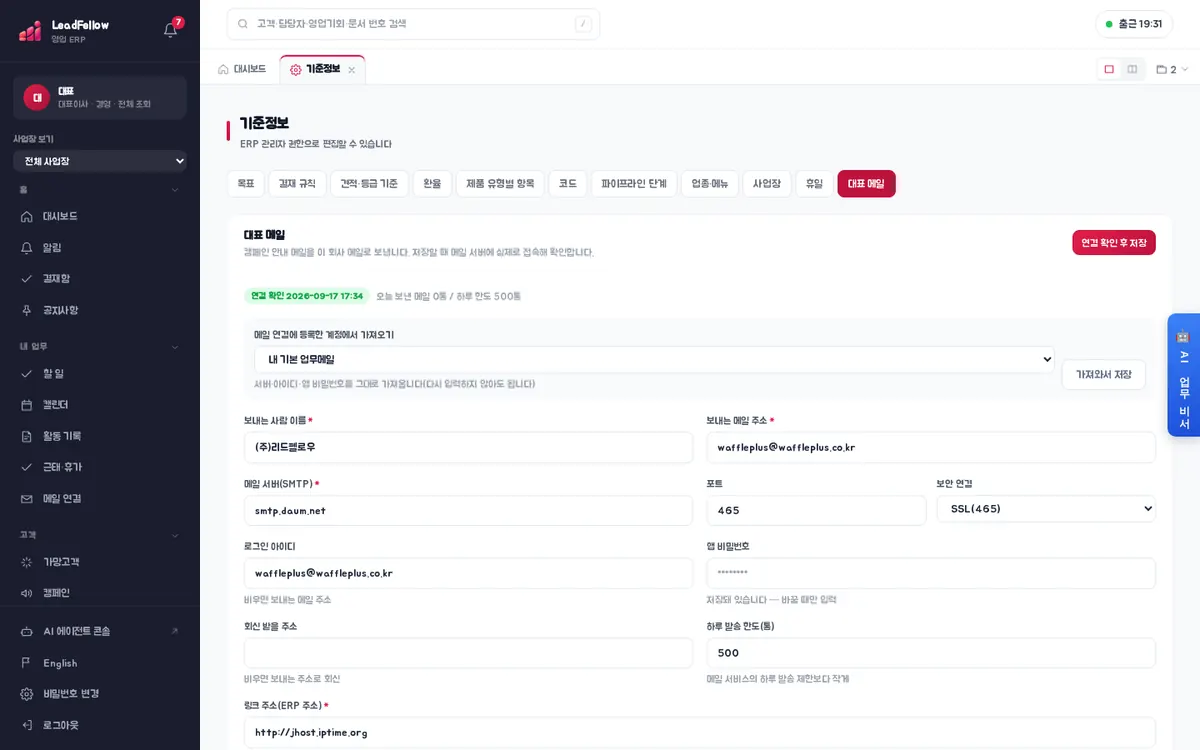Click the 대표 user profile avatar
The height and width of the screenshot is (750, 1200).
[x=37, y=97]
